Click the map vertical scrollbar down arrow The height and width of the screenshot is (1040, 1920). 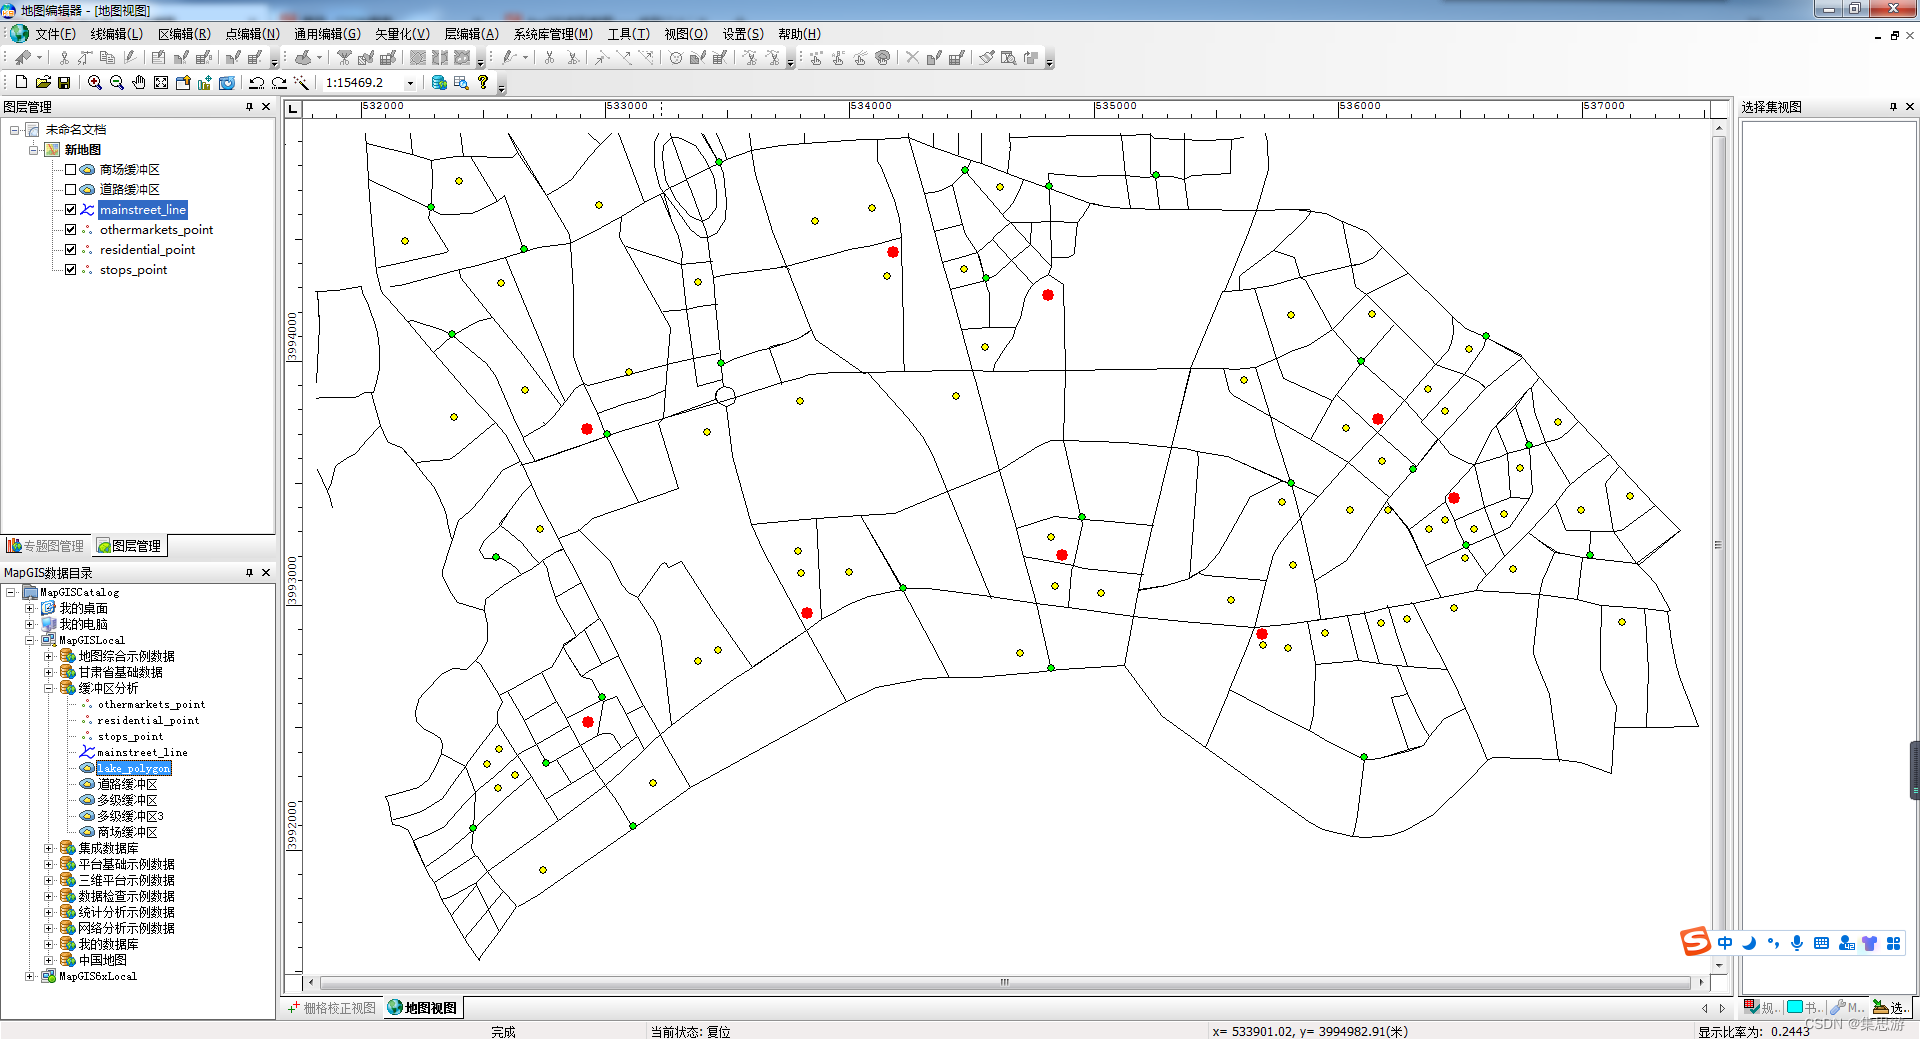1719,966
